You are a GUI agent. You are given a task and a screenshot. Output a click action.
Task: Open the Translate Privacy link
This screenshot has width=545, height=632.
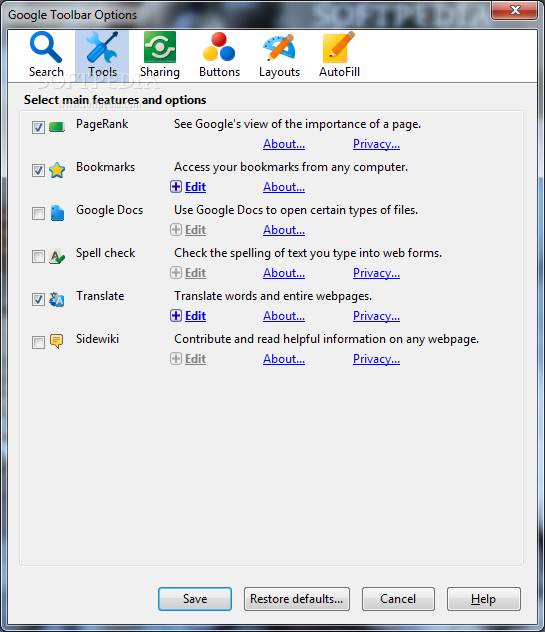[x=376, y=316]
